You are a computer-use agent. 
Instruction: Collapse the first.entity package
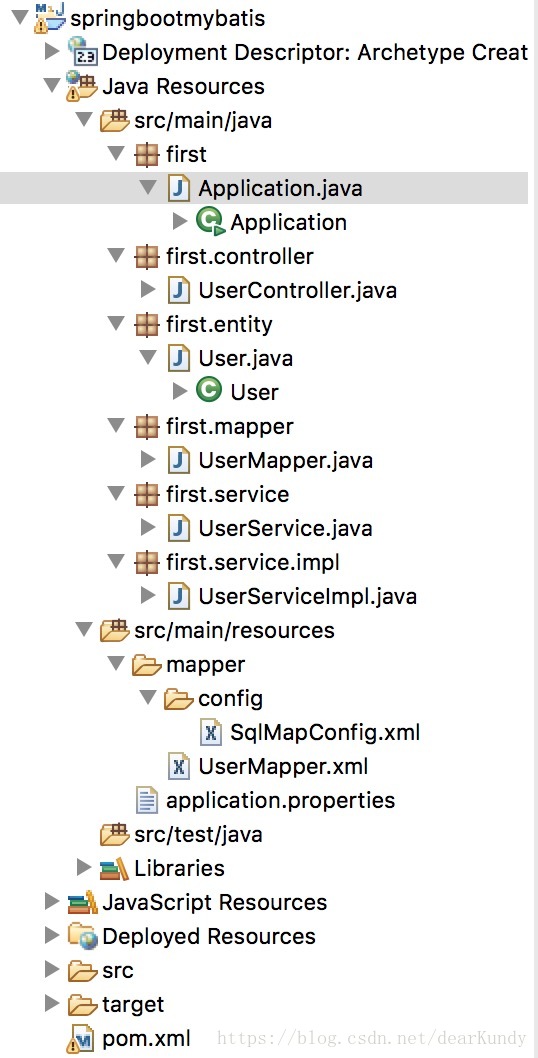pyautogui.click(x=116, y=325)
